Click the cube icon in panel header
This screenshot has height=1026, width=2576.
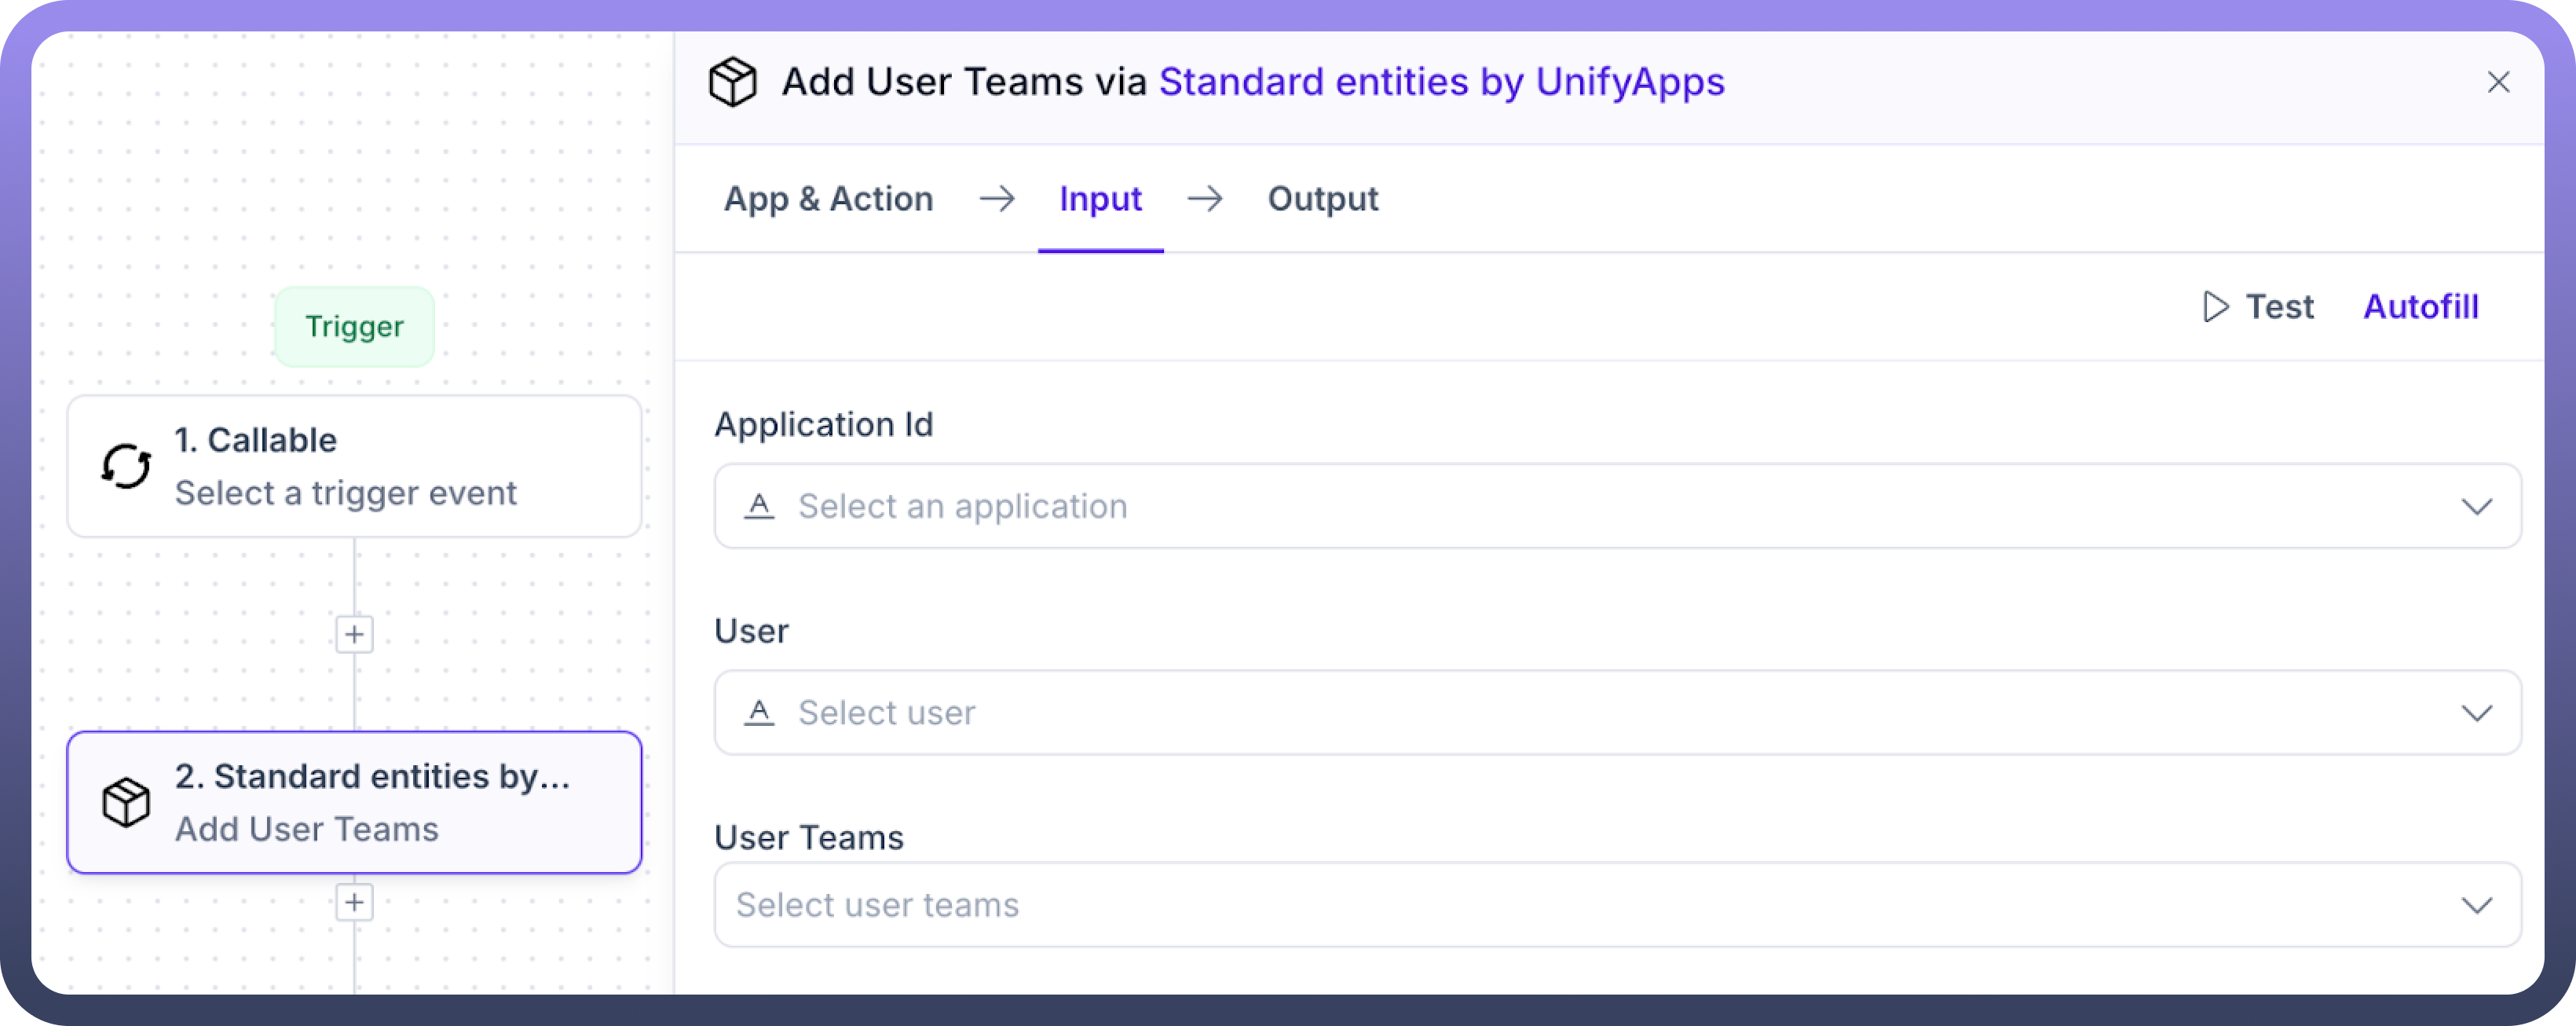pos(732,82)
